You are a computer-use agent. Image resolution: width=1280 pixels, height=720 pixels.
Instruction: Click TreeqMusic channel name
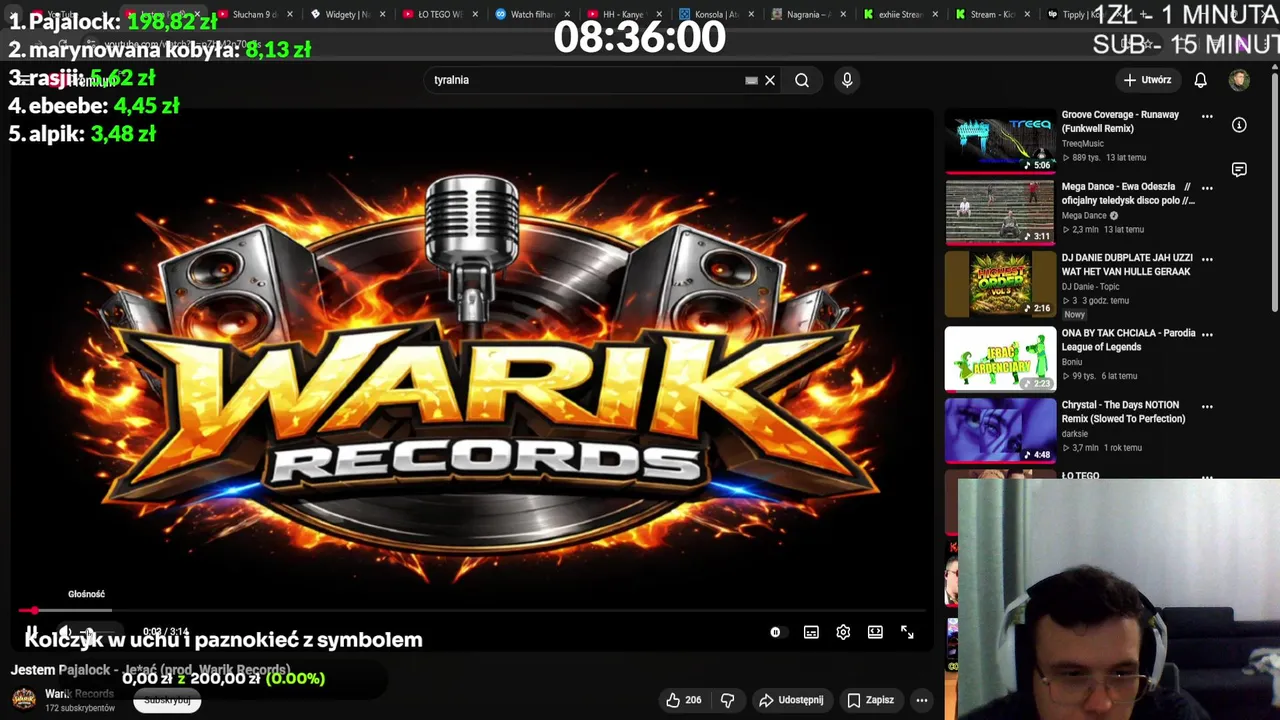click(x=1083, y=144)
